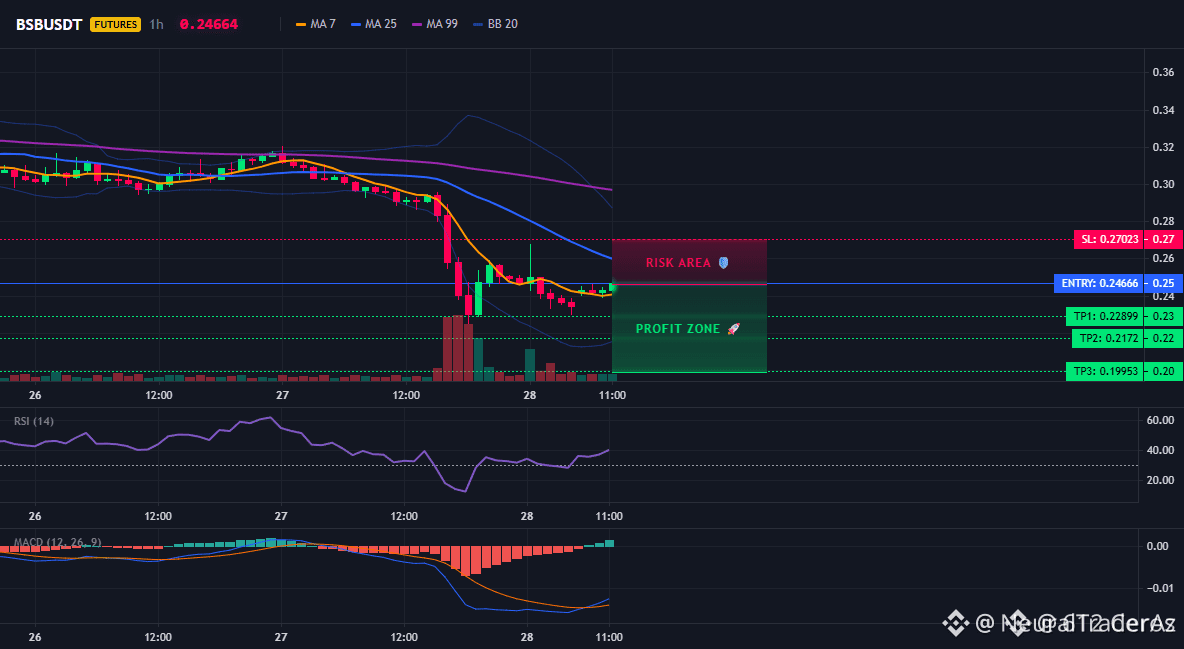This screenshot has width=1184, height=649.
Task: Click the green 0.22 price axis tag
Action: tap(1163, 338)
